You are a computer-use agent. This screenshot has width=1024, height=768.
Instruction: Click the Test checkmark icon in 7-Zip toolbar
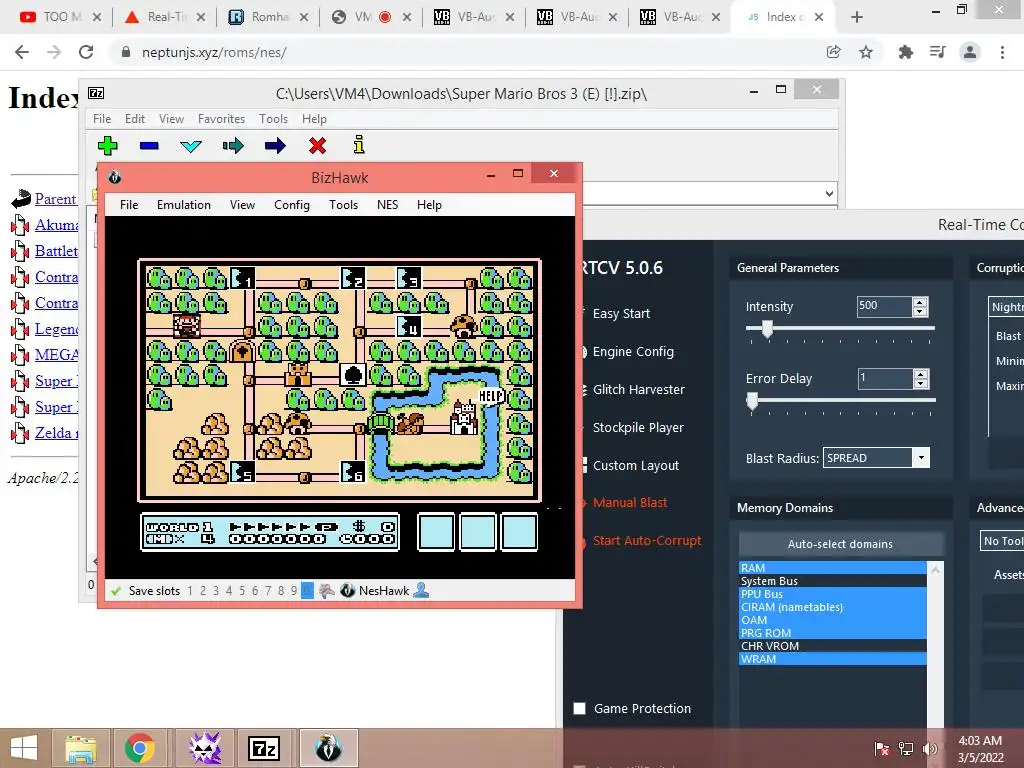click(191, 146)
